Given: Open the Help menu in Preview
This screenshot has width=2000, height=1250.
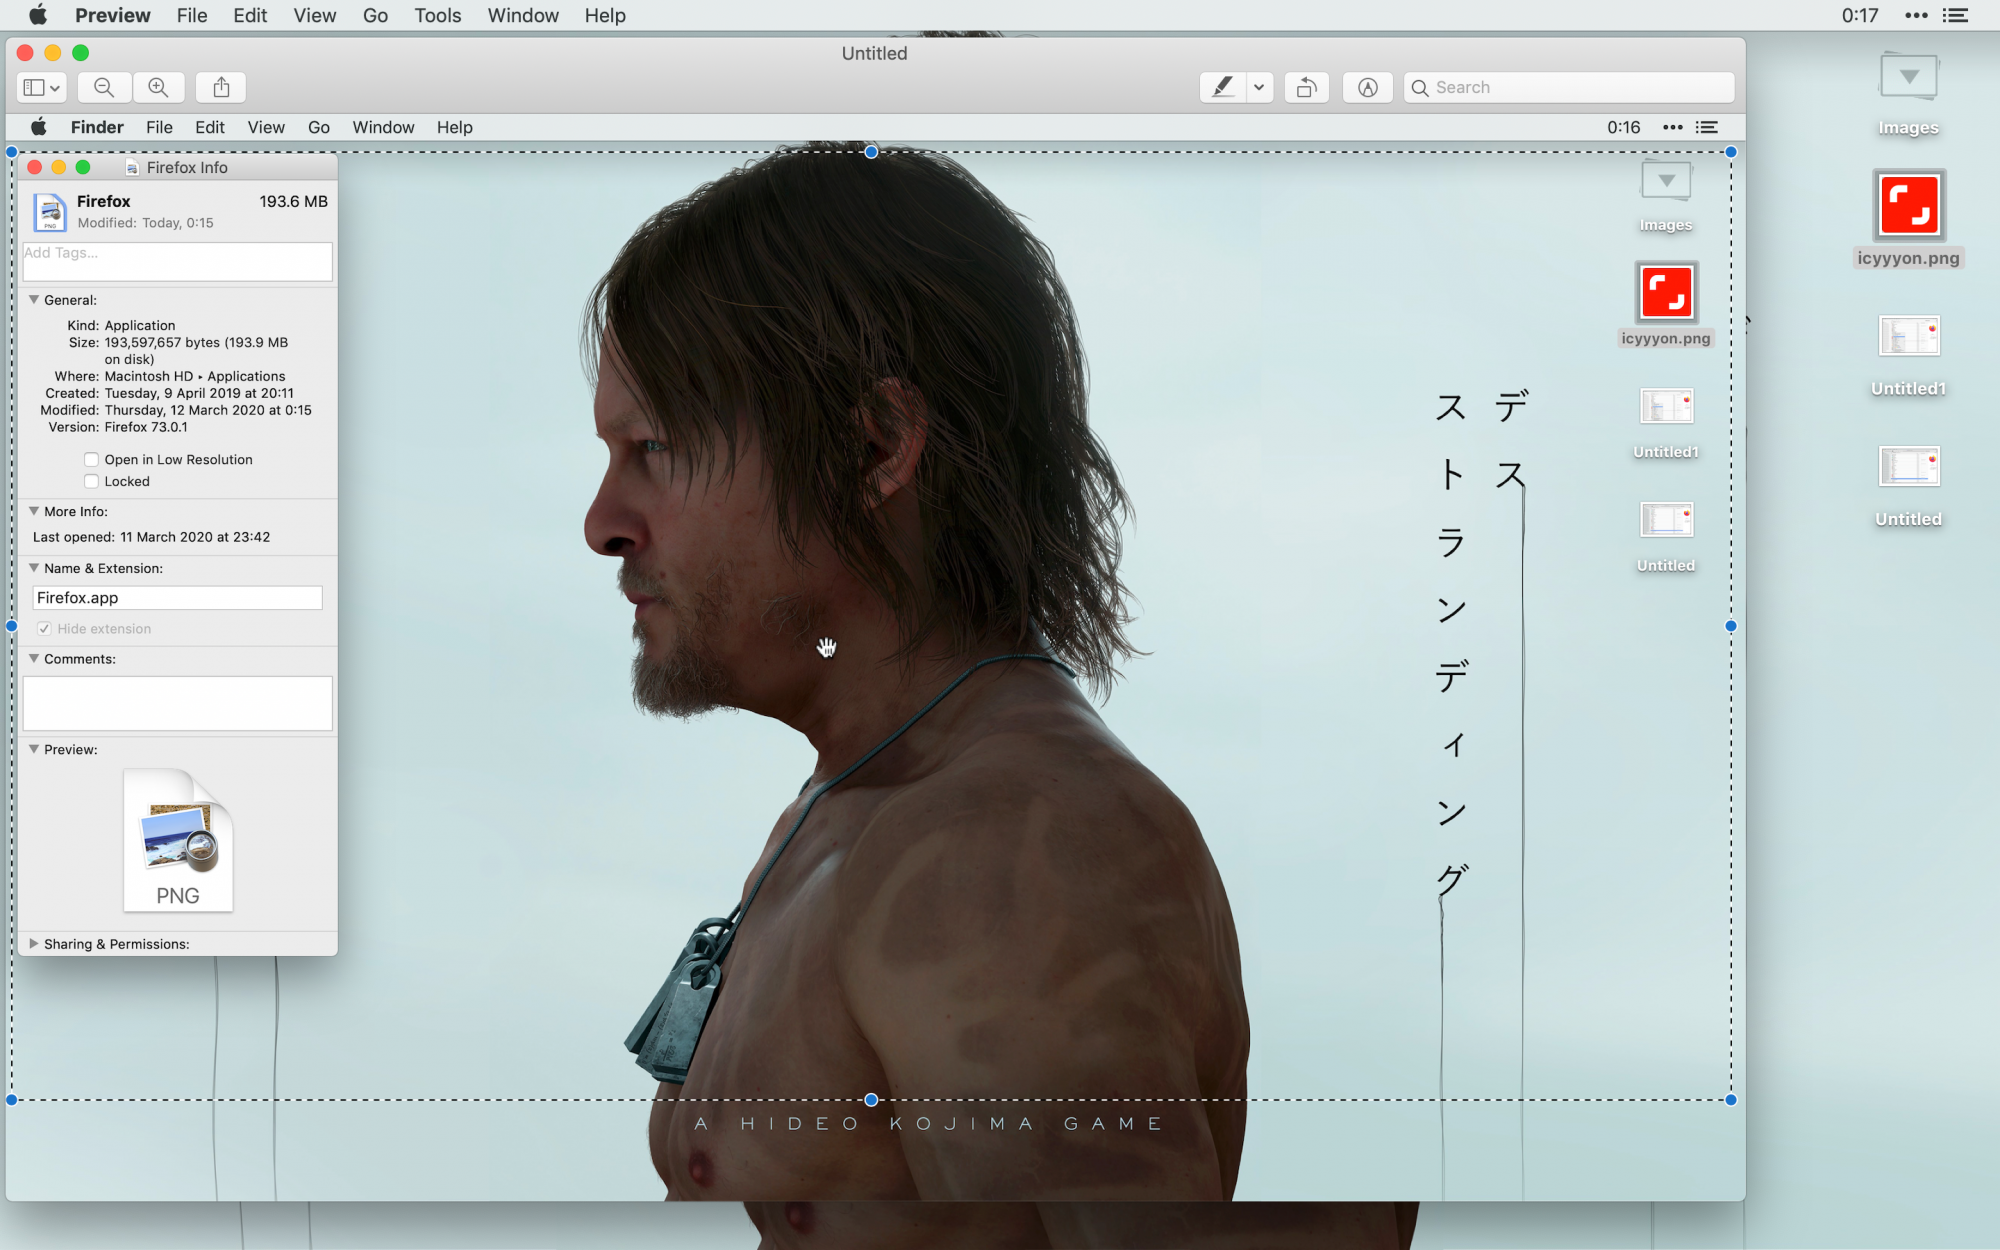Looking at the screenshot, I should tap(605, 15).
